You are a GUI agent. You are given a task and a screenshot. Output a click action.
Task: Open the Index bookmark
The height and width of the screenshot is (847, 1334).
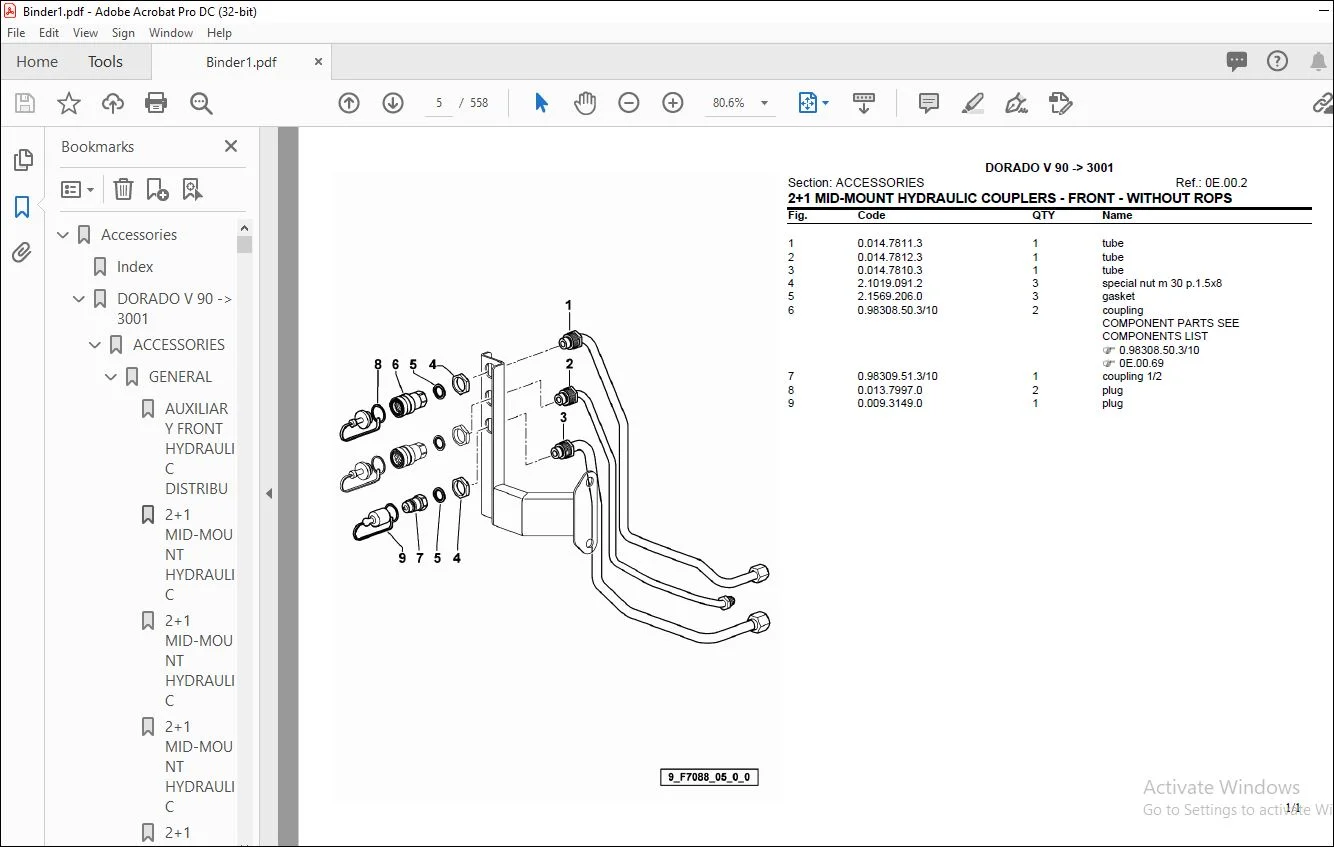click(x=135, y=267)
